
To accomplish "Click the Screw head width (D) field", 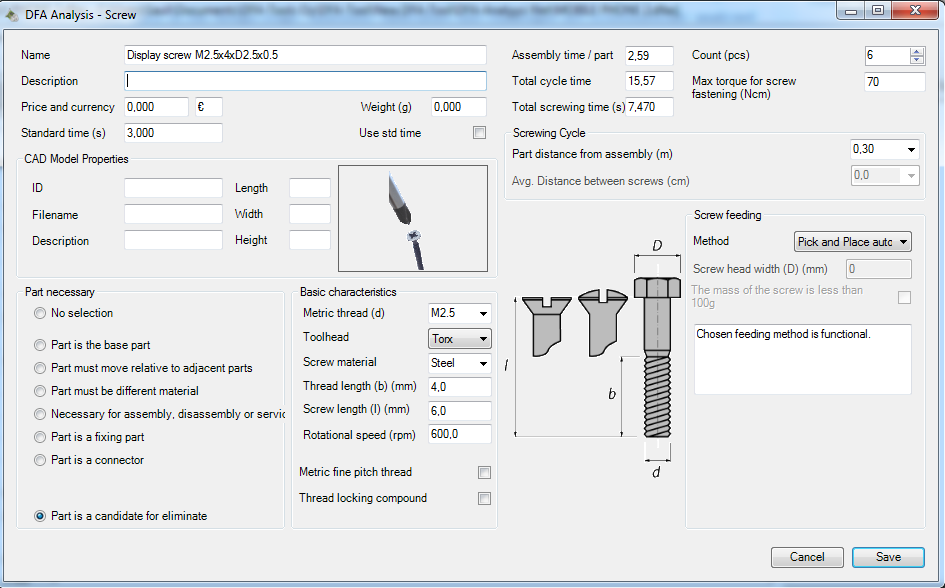I will pyautogui.click(x=879, y=269).
